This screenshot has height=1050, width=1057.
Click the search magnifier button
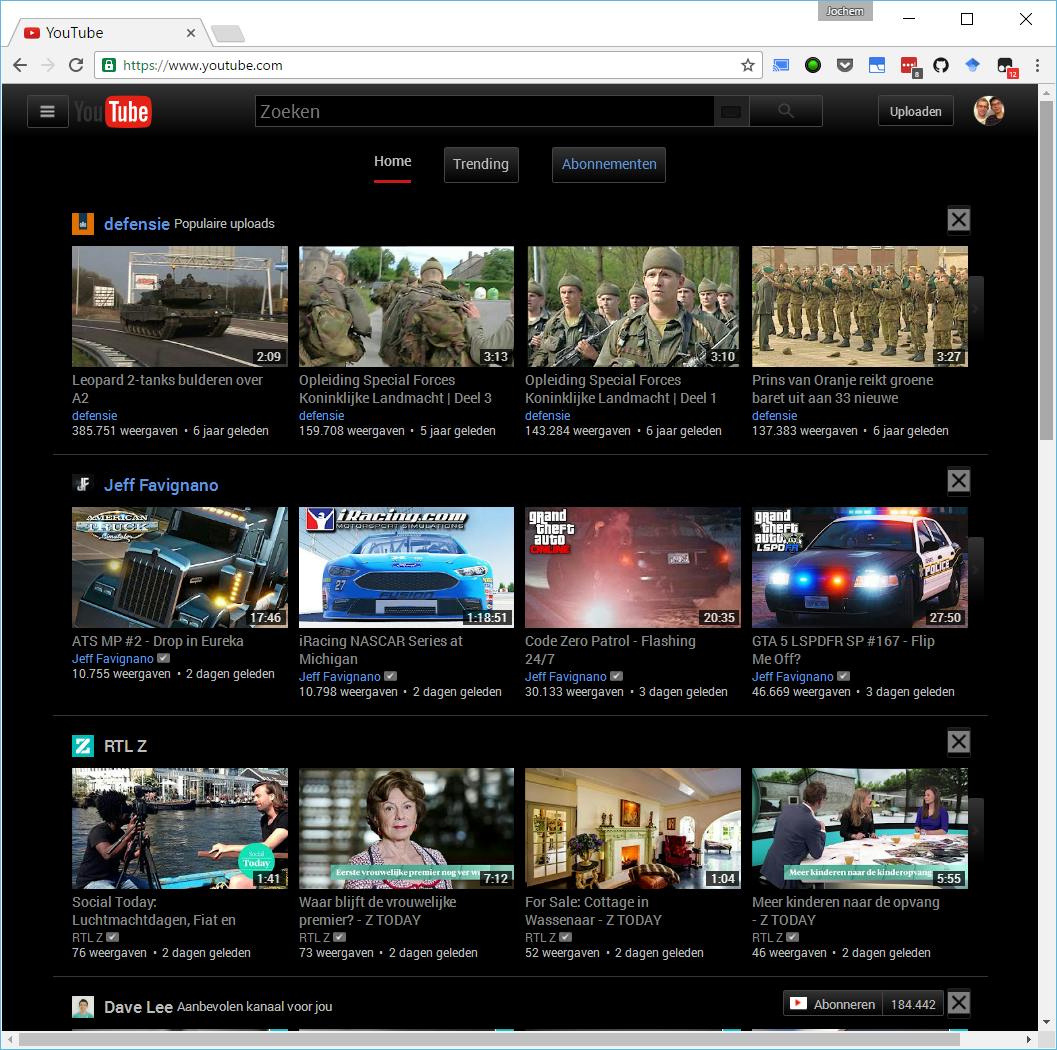click(785, 111)
